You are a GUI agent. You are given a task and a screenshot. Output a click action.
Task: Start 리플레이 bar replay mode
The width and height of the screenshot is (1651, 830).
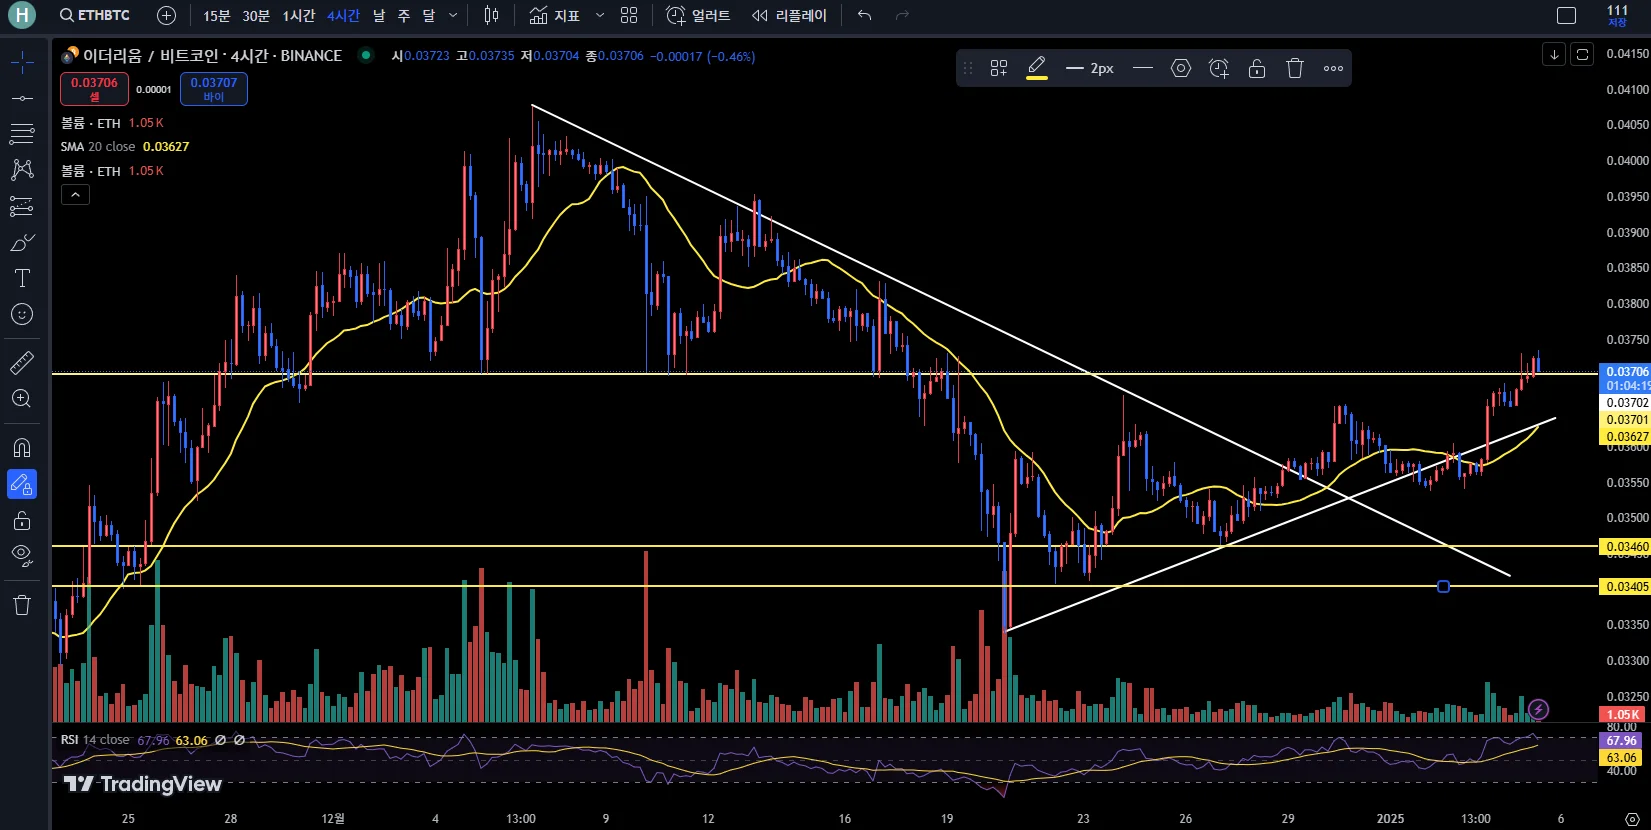[790, 15]
